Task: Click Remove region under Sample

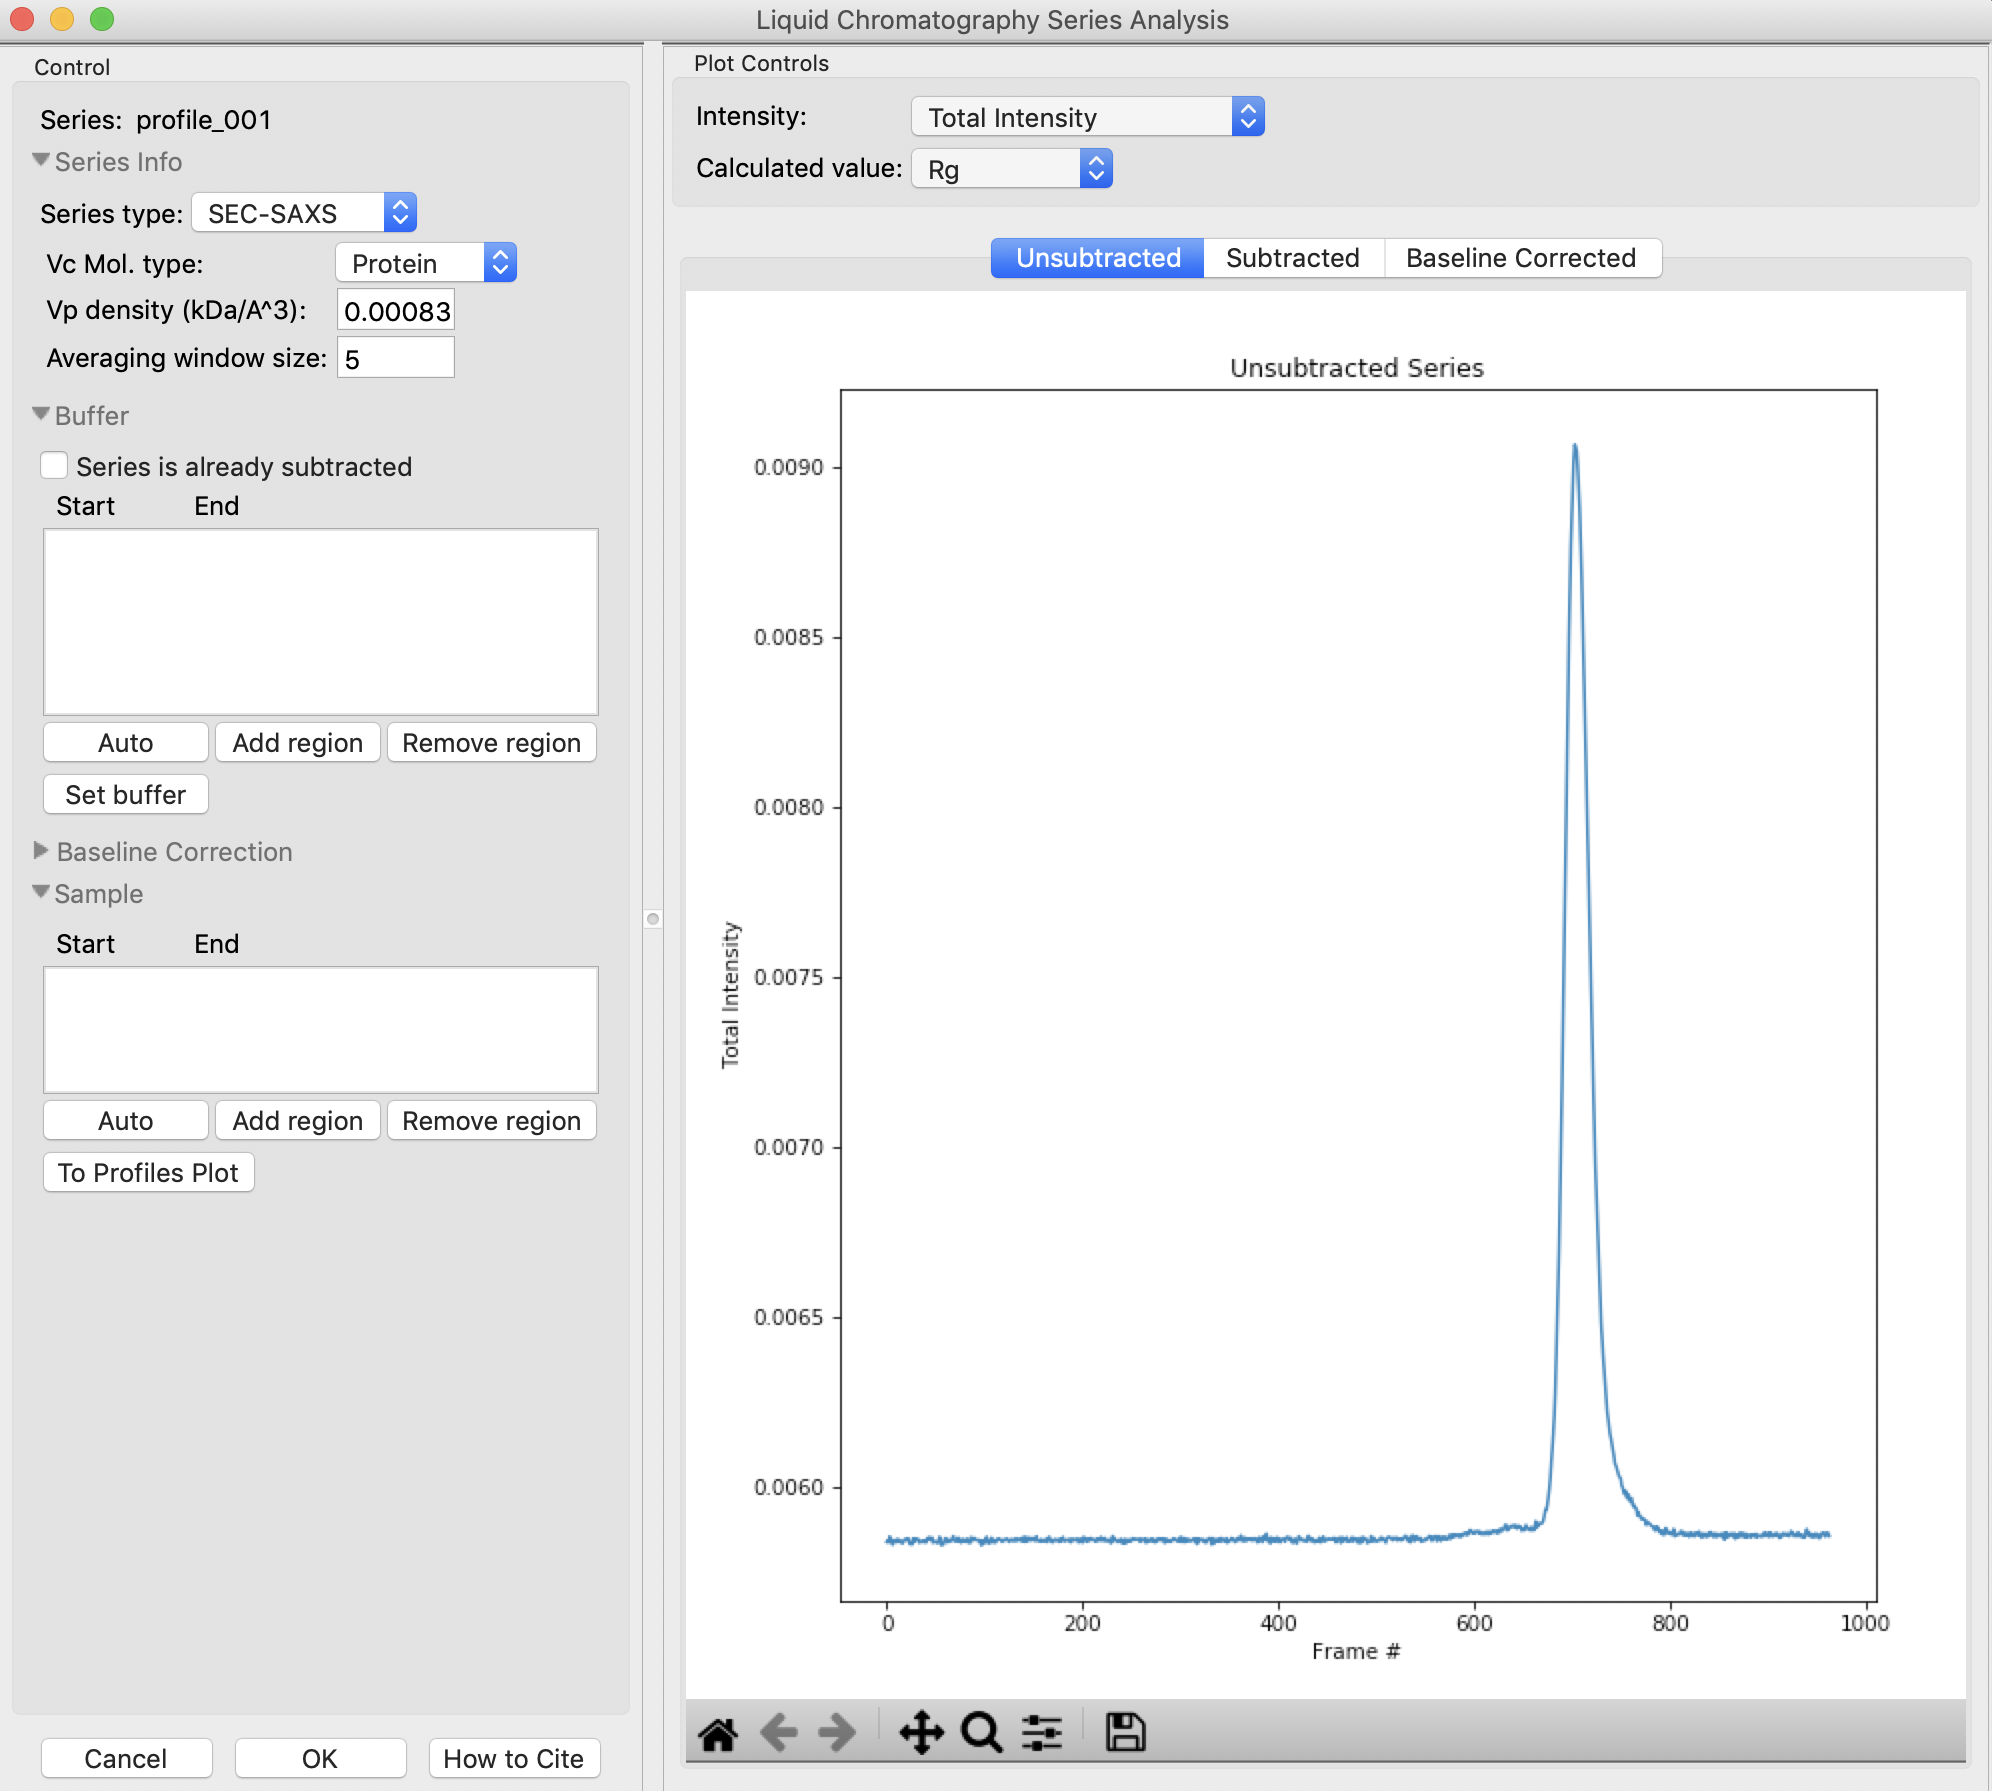Action: (x=492, y=1121)
